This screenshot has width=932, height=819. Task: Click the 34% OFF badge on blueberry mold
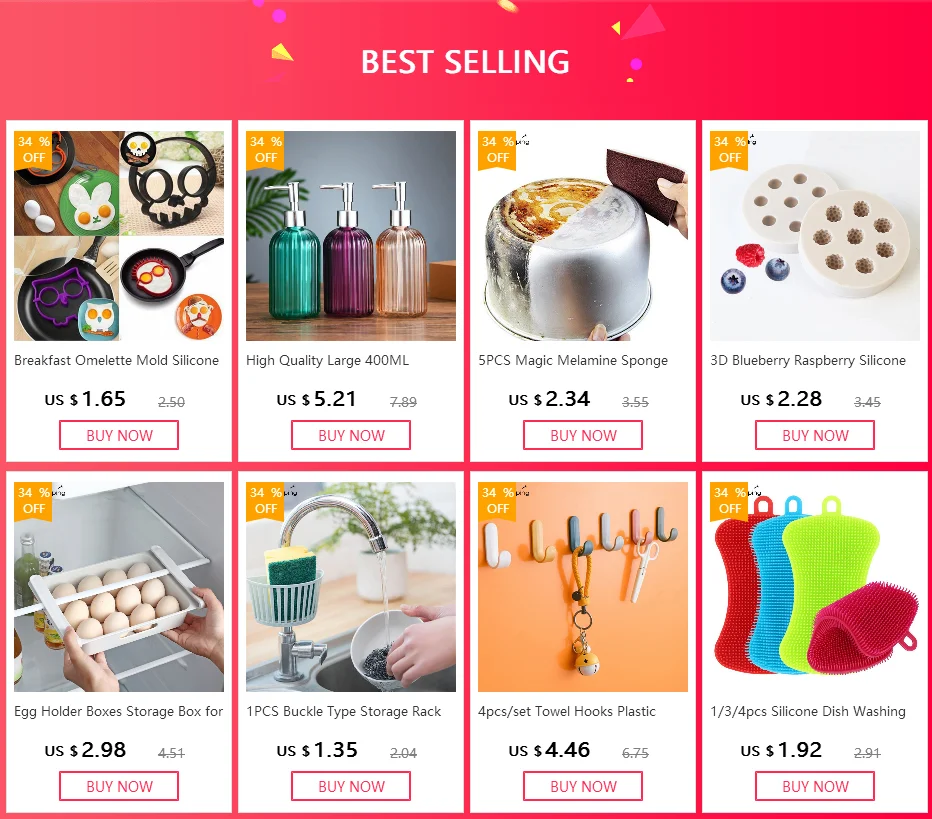[x=729, y=150]
